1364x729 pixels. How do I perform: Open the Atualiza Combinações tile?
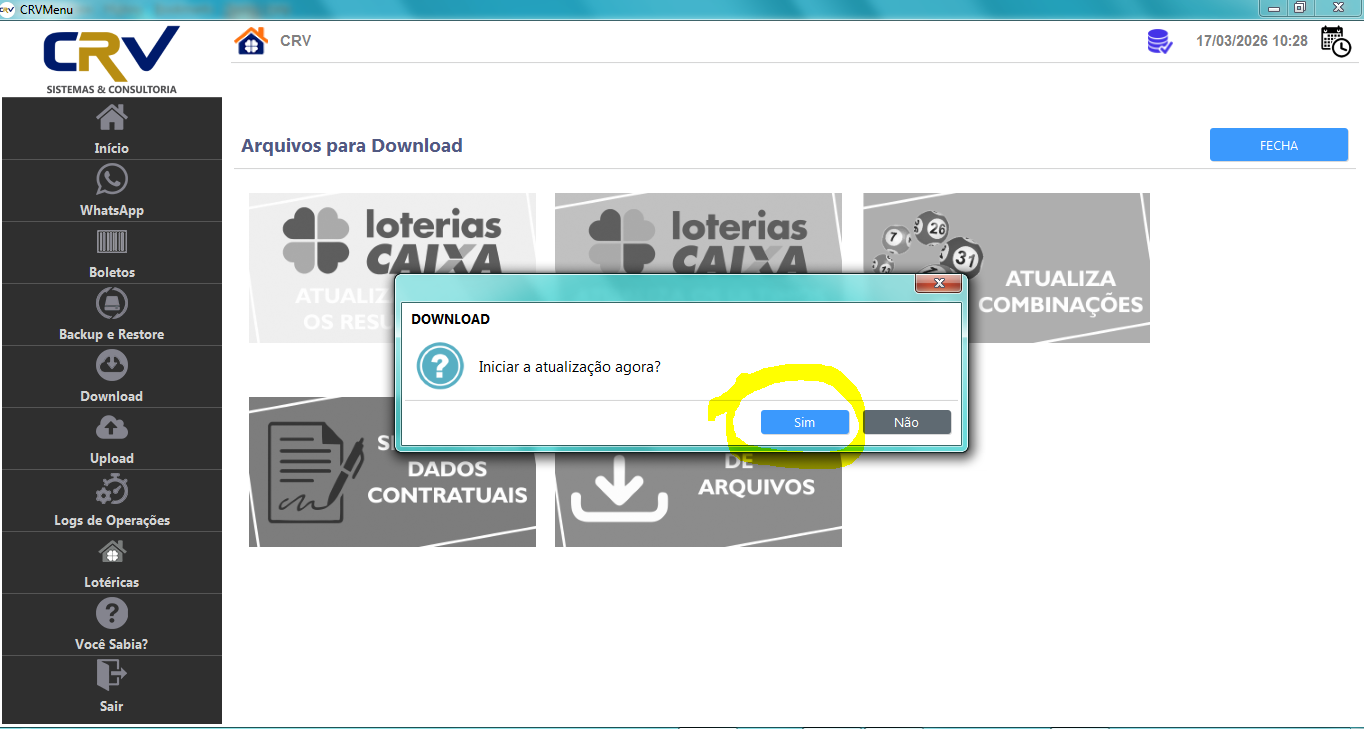coord(1006,268)
